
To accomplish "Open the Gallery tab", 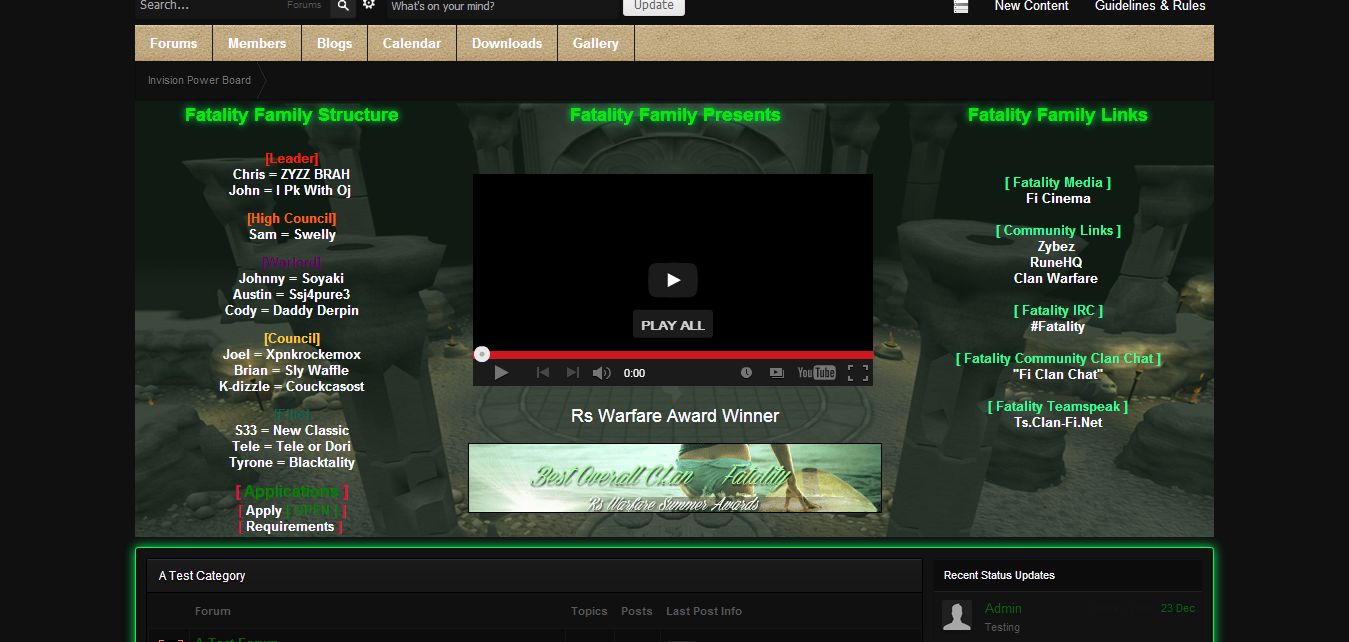I will tap(596, 43).
